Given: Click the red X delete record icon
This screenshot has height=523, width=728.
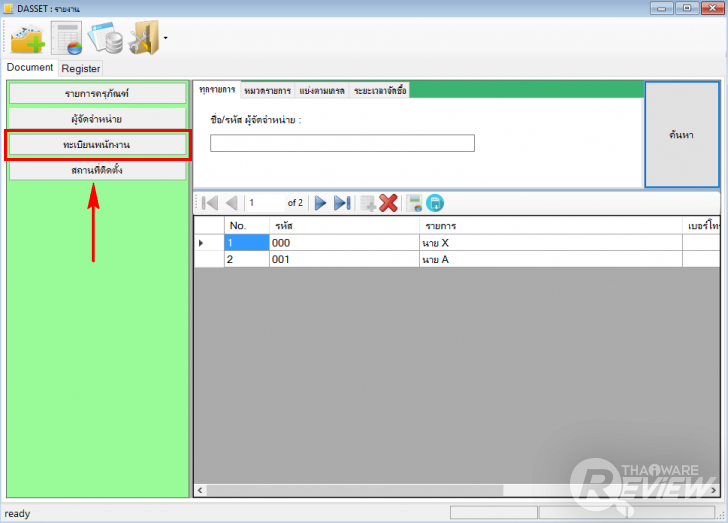Looking at the screenshot, I should pyautogui.click(x=388, y=203).
